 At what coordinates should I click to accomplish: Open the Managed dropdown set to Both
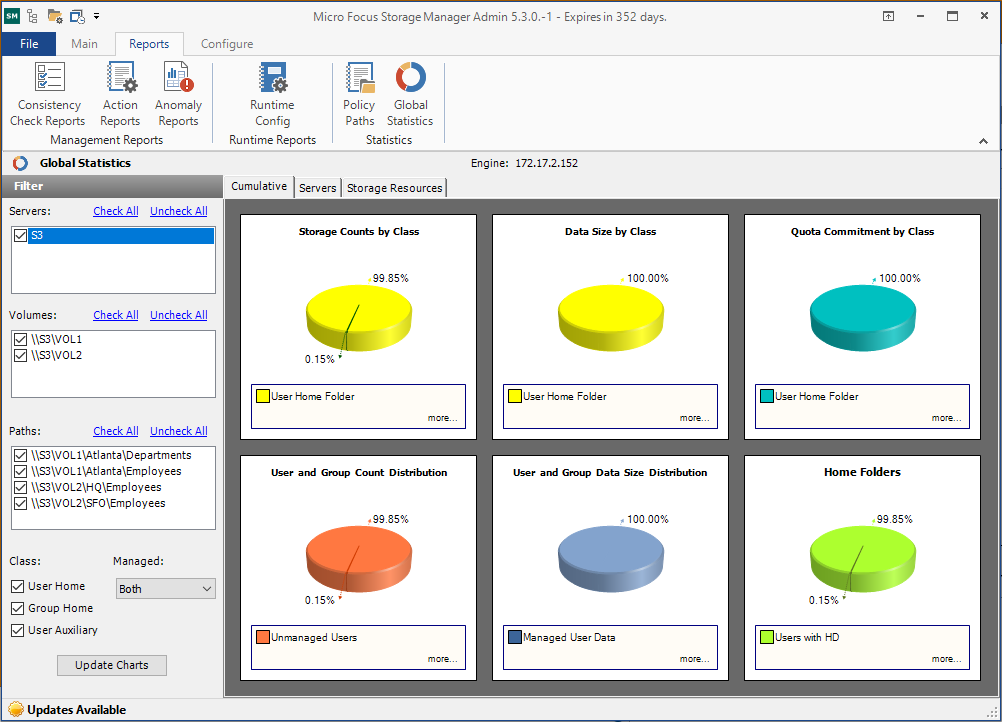point(165,589)
